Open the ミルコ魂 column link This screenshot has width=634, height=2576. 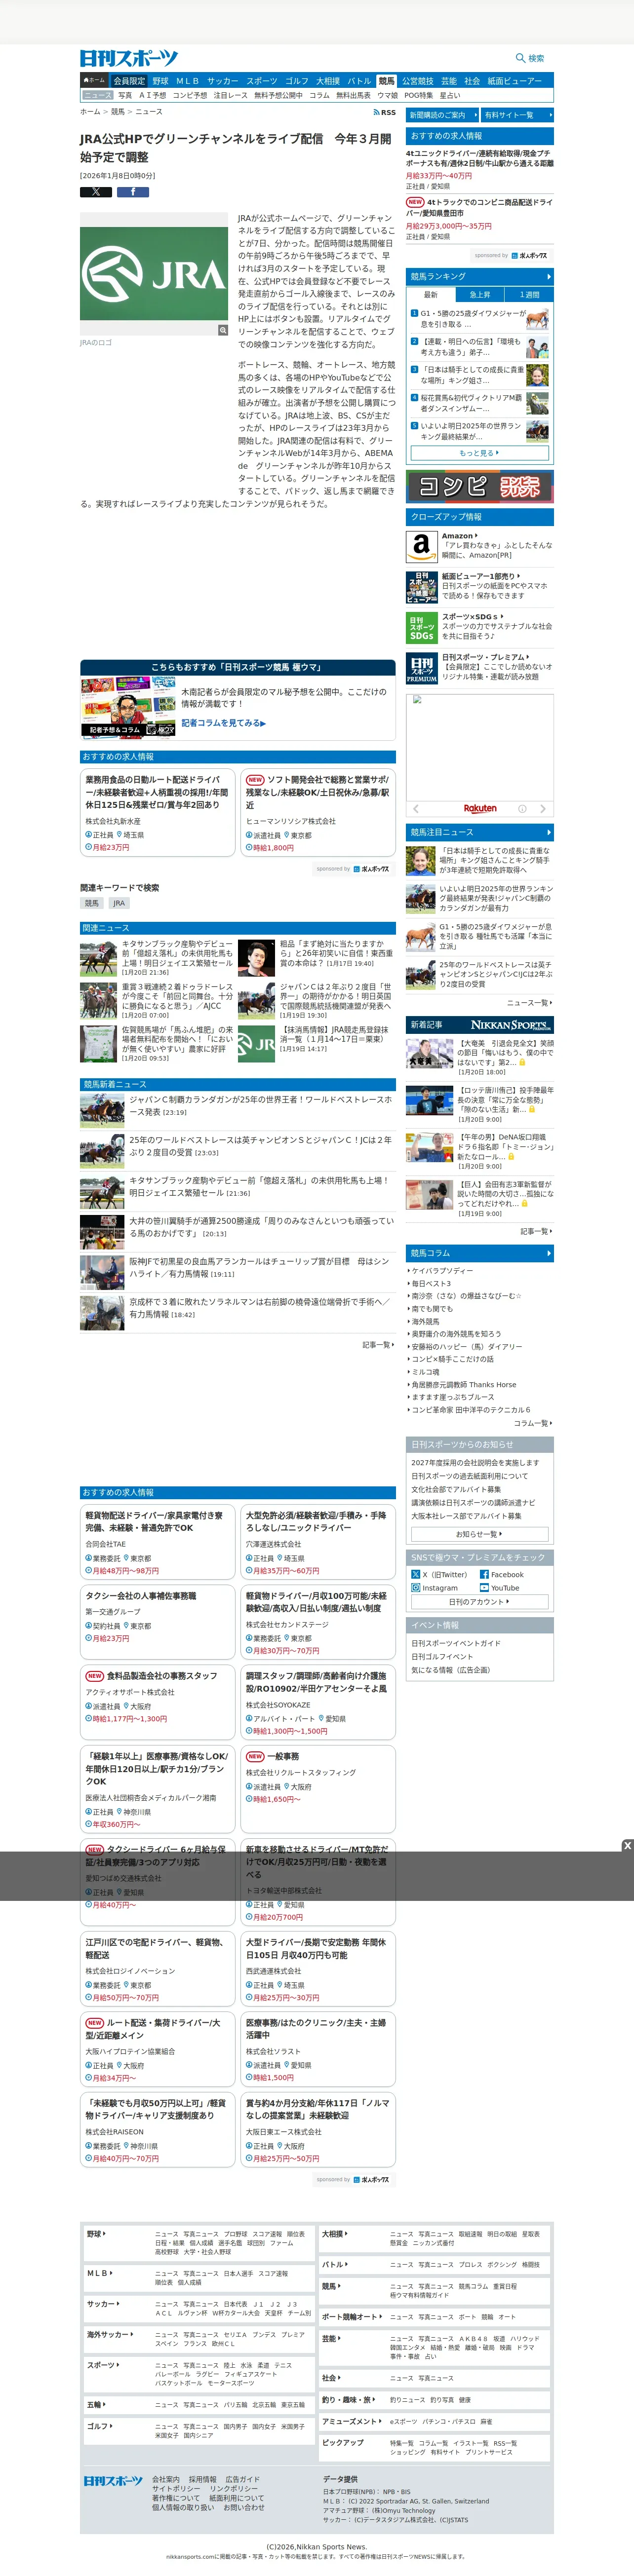pos(425,1372)
